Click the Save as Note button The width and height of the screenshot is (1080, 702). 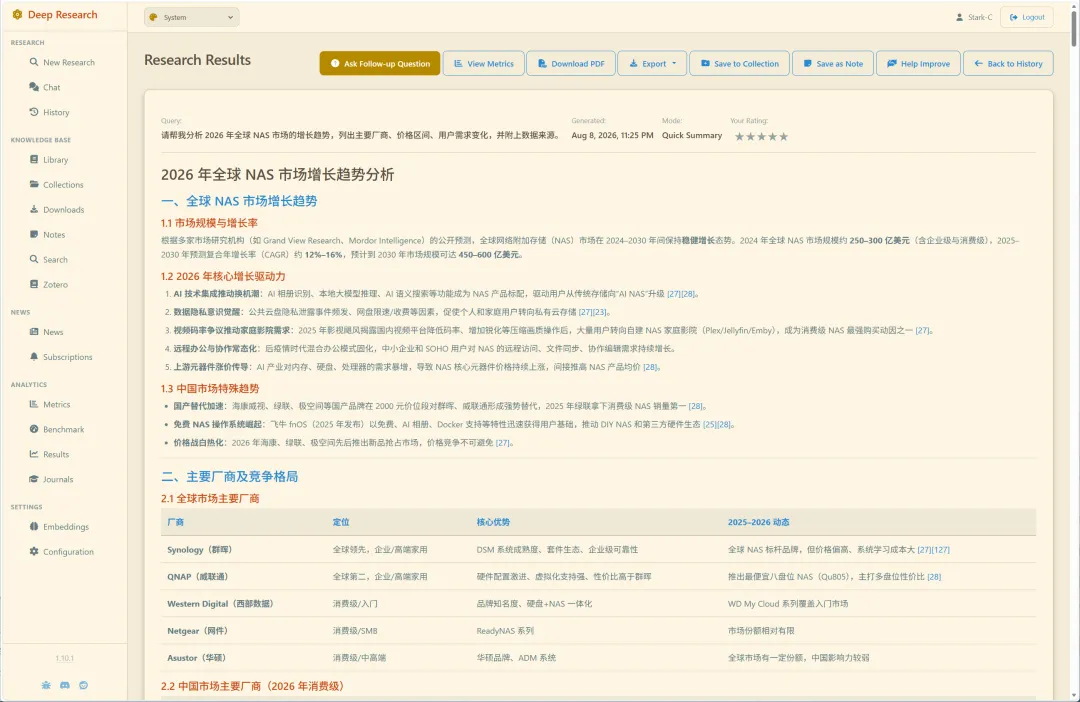click(x=833, y=63)
